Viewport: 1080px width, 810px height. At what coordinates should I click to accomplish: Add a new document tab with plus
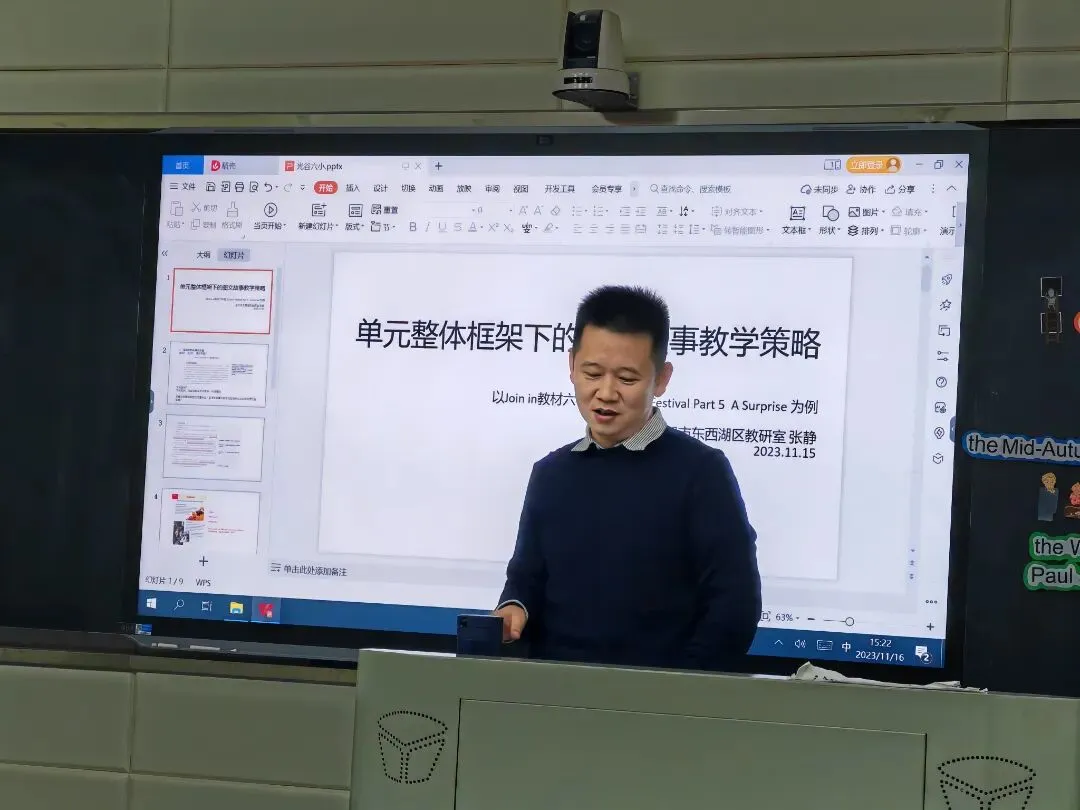438,166
